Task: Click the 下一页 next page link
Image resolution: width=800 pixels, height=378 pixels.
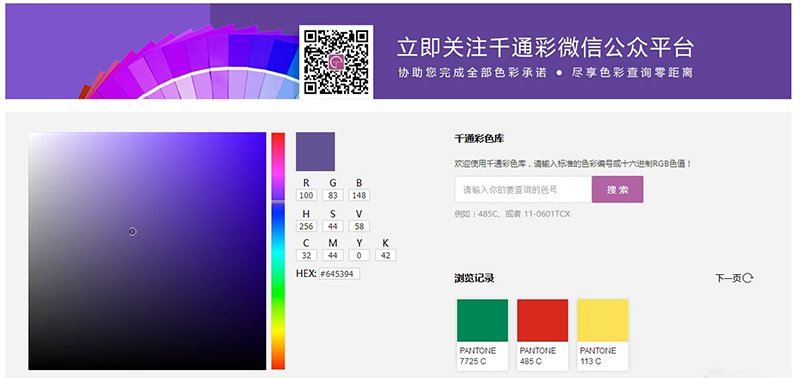Action: (728, 279)
